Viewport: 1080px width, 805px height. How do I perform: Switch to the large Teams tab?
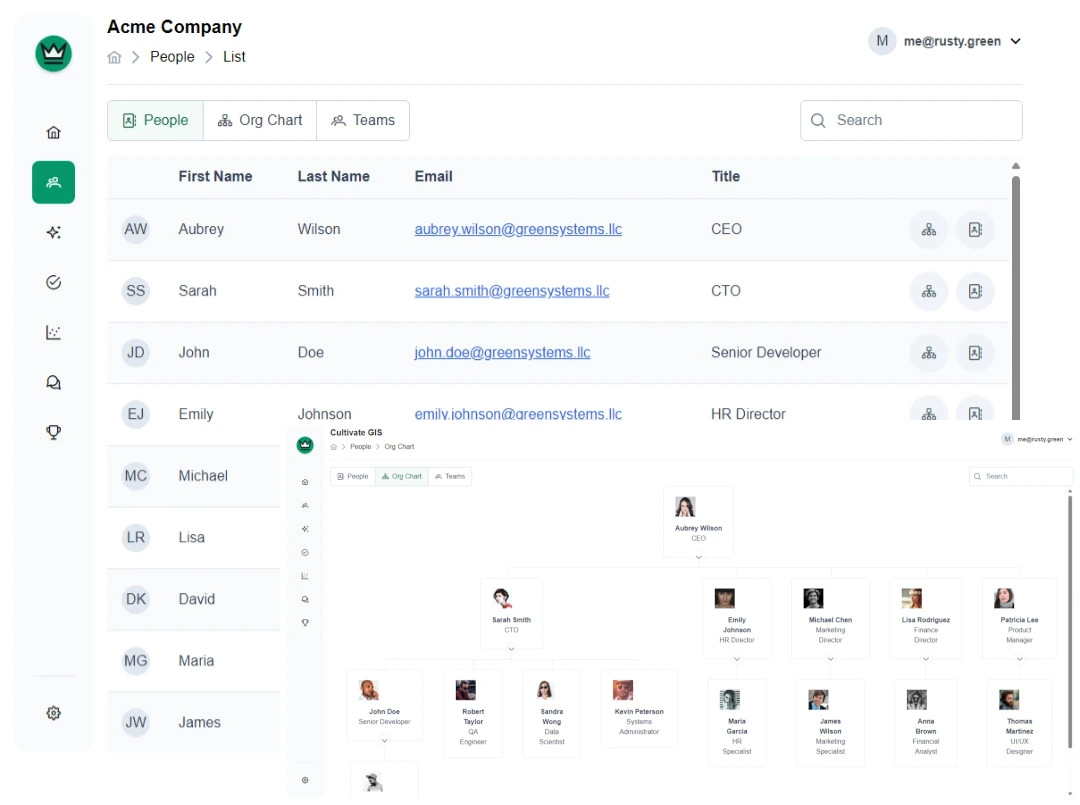[x=363, y=120]
